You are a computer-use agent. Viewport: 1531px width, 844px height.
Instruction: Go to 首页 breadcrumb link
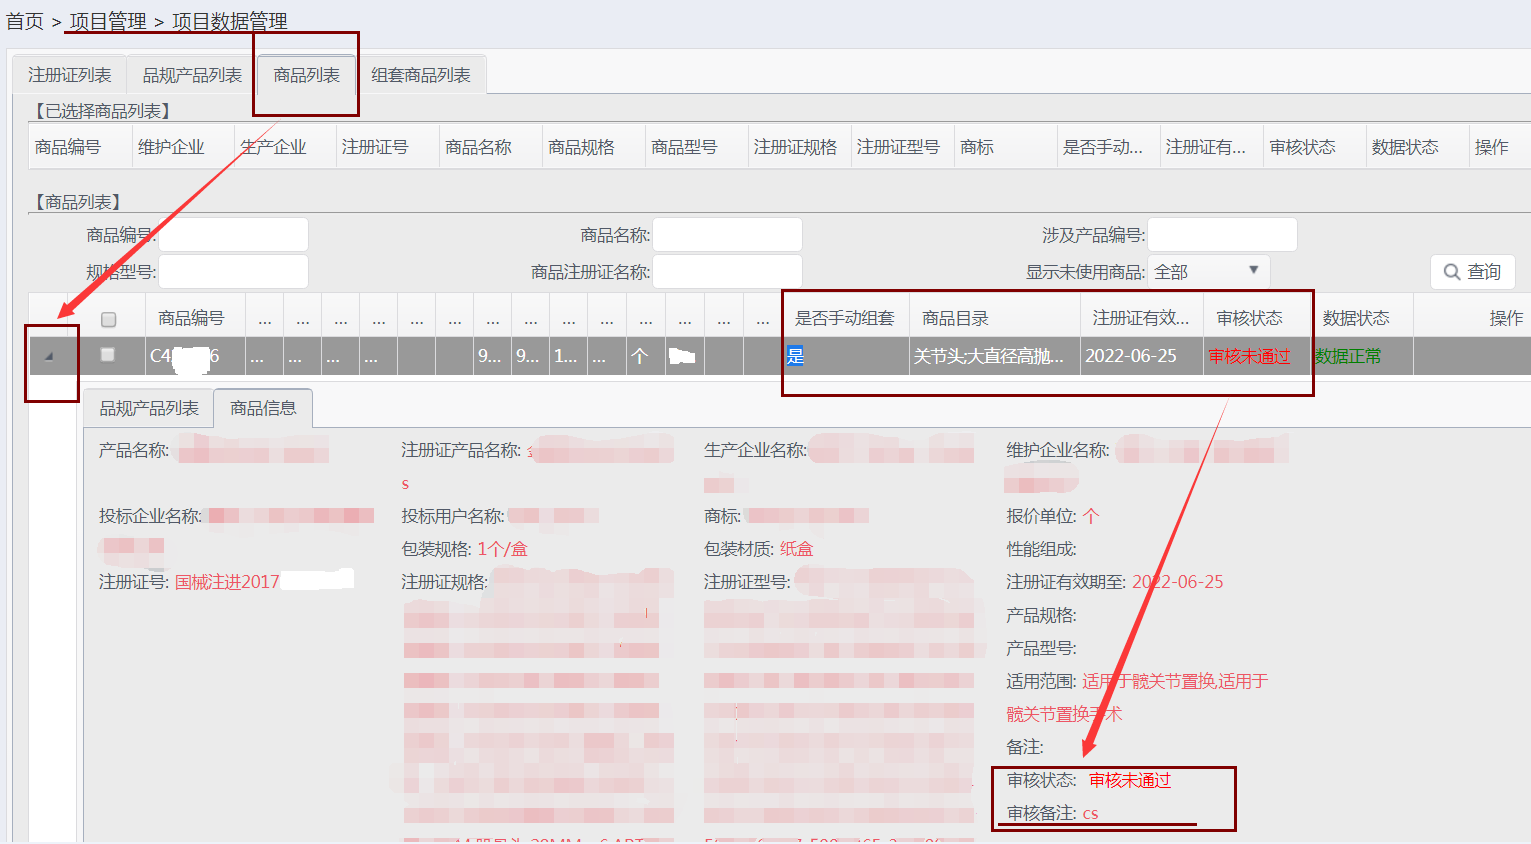(x=25, y=21)
